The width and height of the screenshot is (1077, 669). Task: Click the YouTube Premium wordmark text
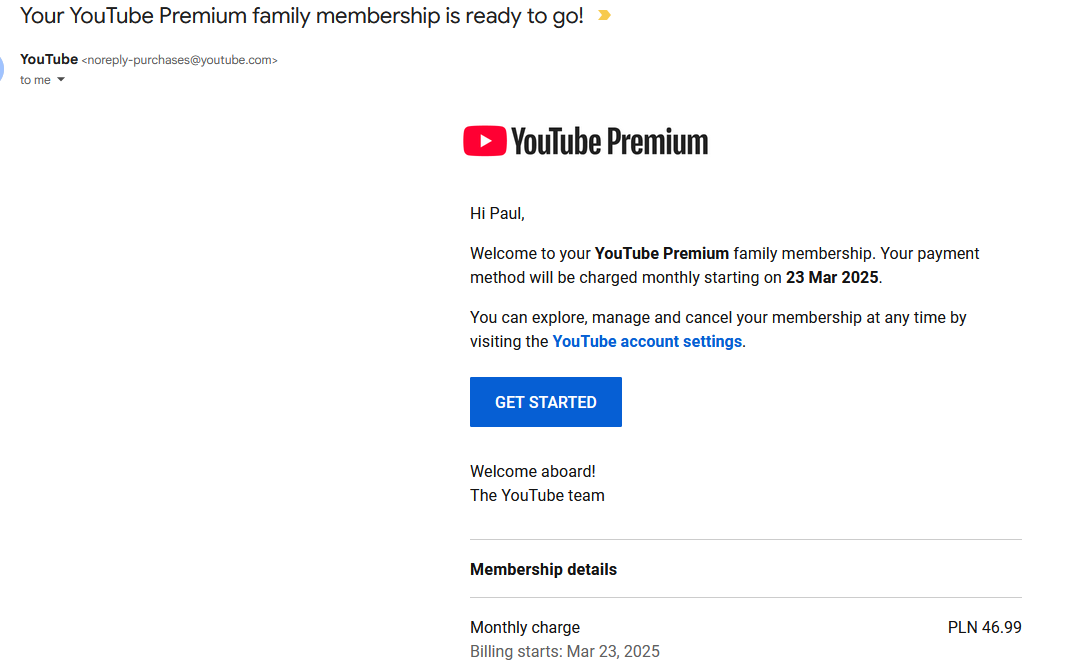coord(609,142)
